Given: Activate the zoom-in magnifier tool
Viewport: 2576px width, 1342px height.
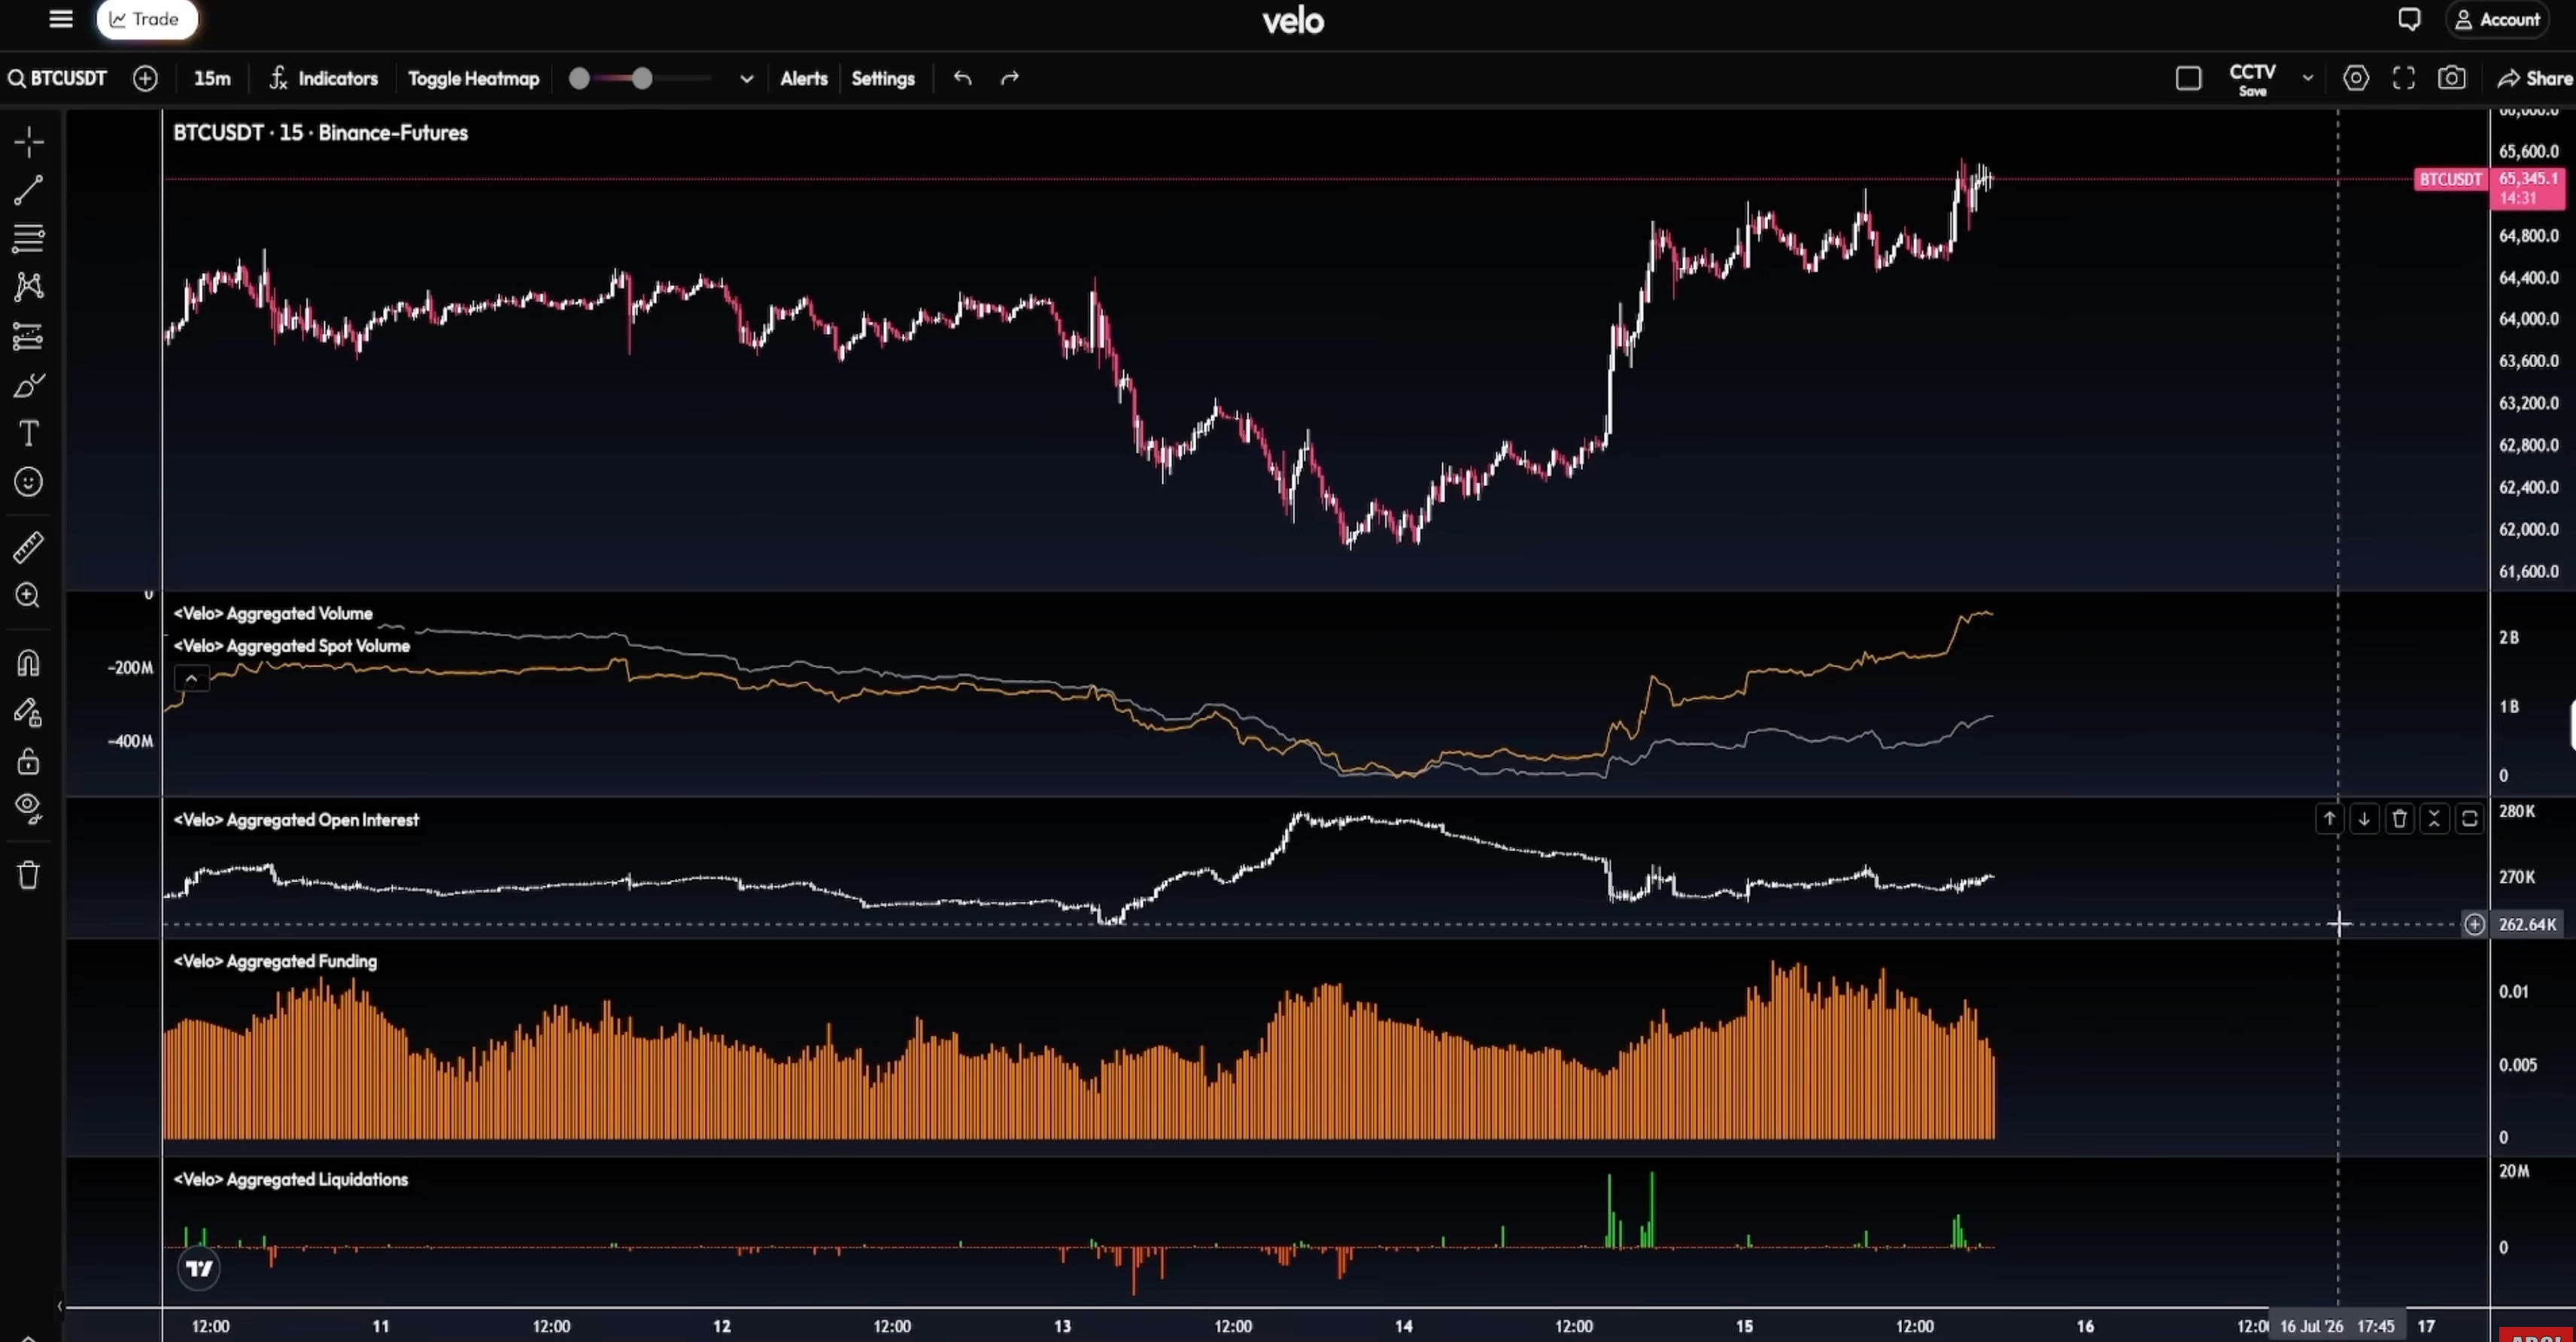Looking at the screenshot, I should coord(28,595).
